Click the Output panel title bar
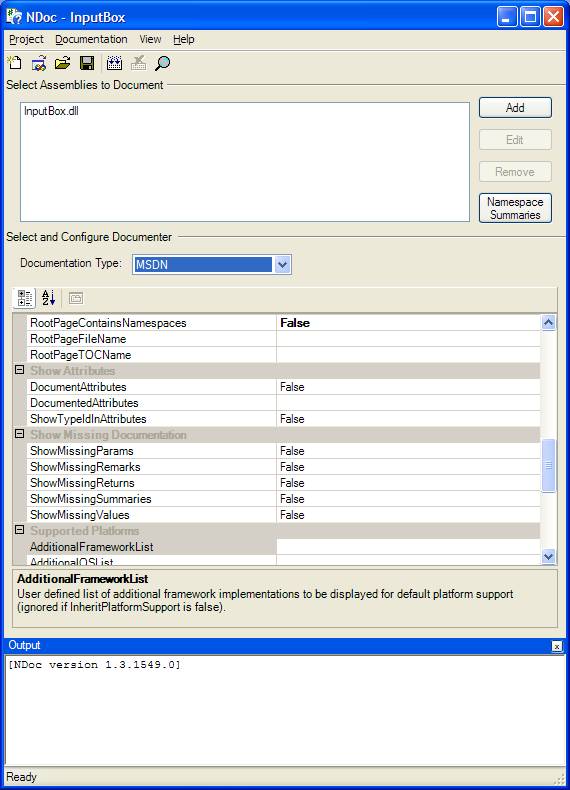Viewport: 570px width, 790px height. click(285, 645)
